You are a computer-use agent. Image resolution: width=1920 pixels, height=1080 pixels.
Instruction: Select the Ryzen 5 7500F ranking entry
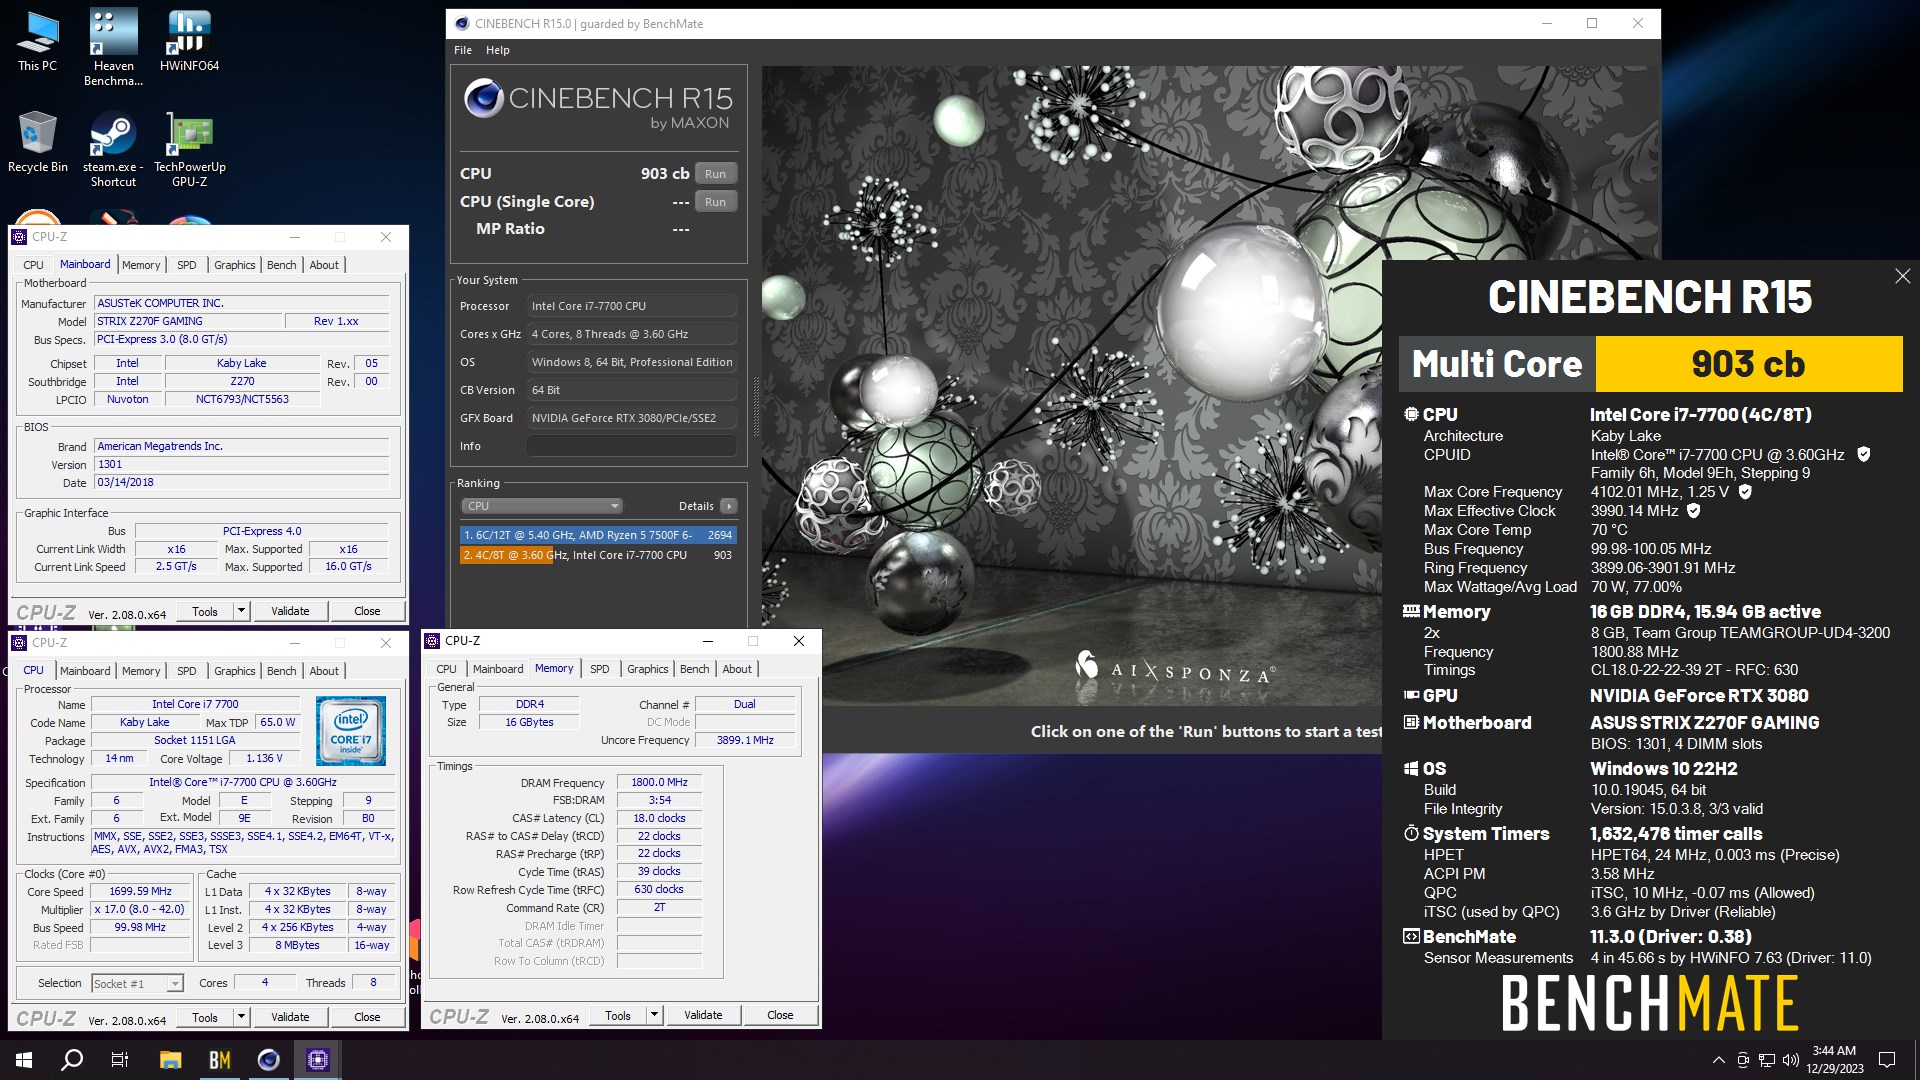pos(598,535)
